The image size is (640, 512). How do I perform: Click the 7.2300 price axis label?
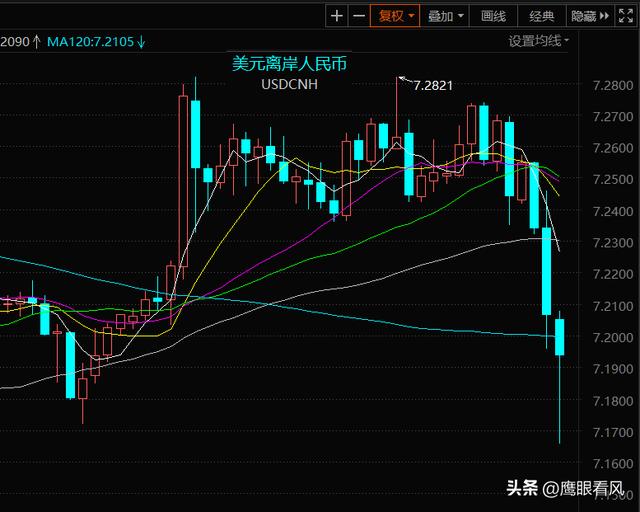pyautogui.click(x=613, y=243)
